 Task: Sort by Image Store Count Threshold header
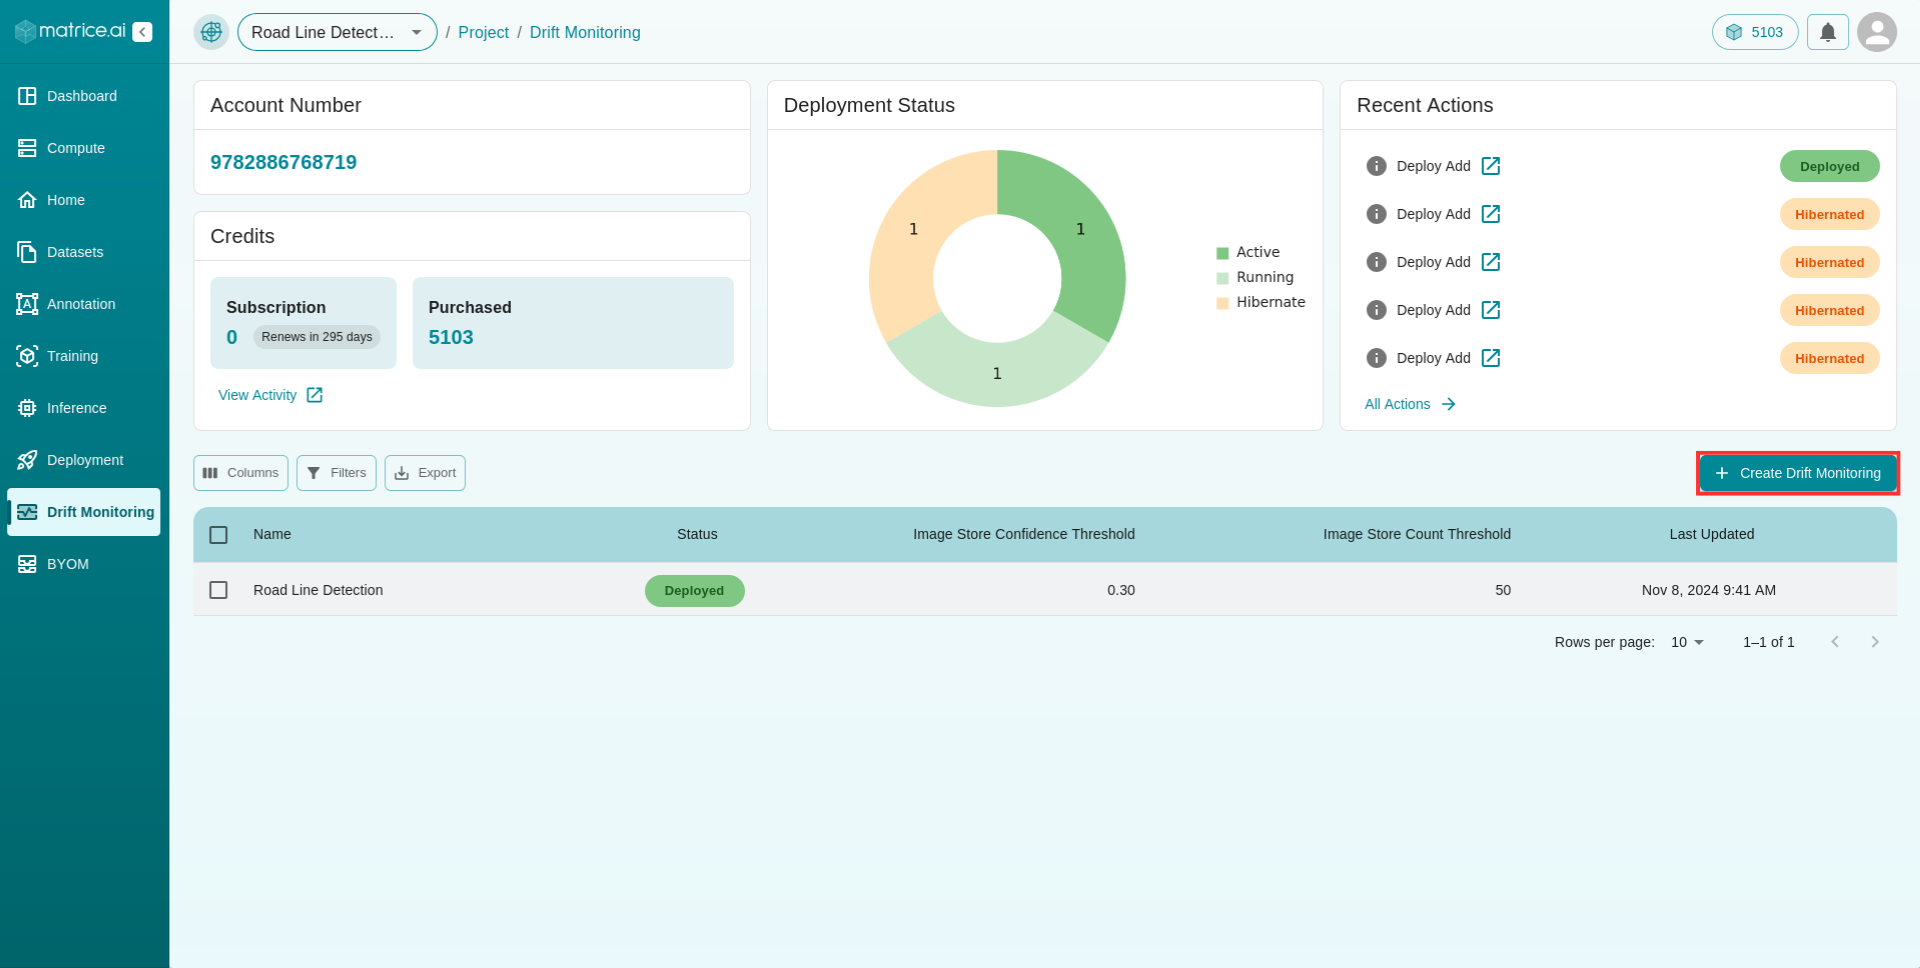point(1417,534)
